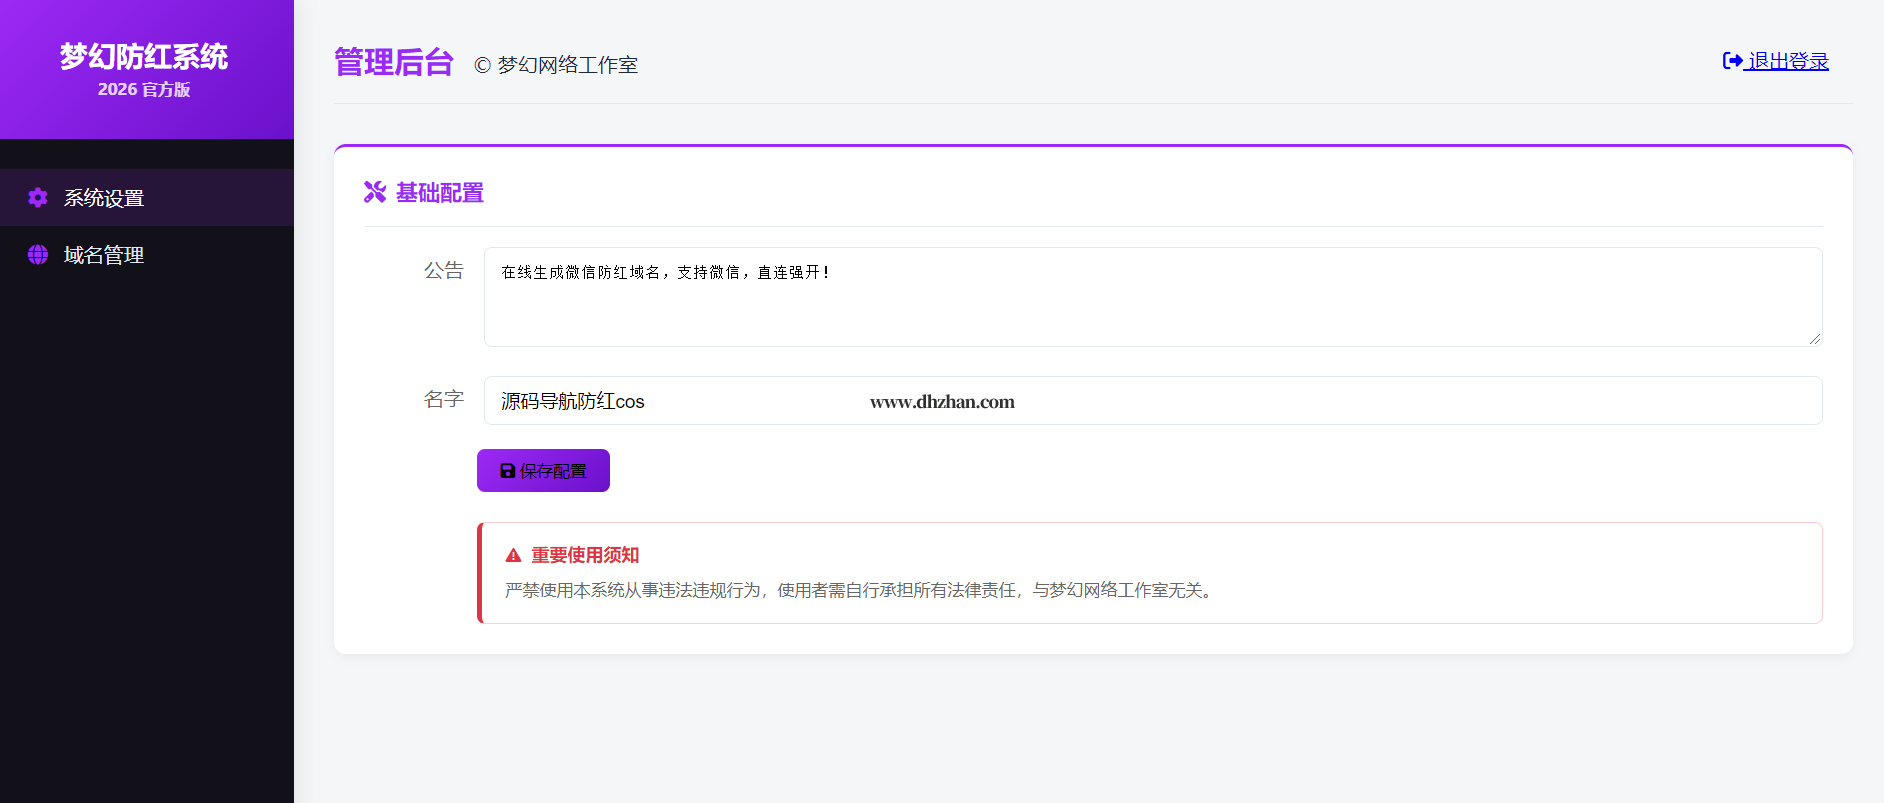Click the © 梦幻网络工作室 copyright text
This screenshot has width=1884, height=803.
[556, 65]
